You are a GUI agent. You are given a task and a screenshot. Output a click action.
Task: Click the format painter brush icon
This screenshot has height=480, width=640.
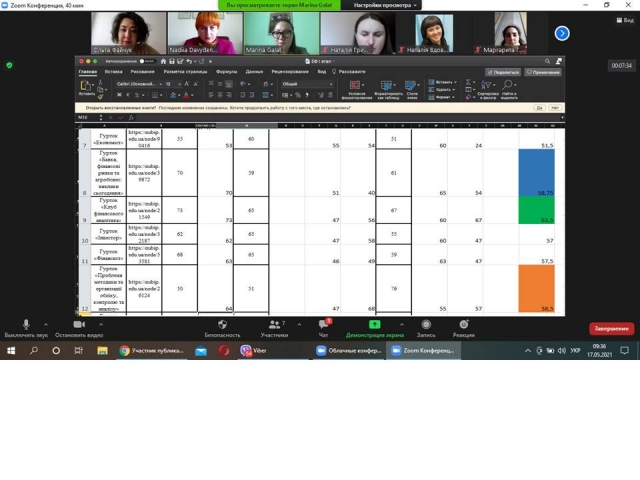click(100, 97)
